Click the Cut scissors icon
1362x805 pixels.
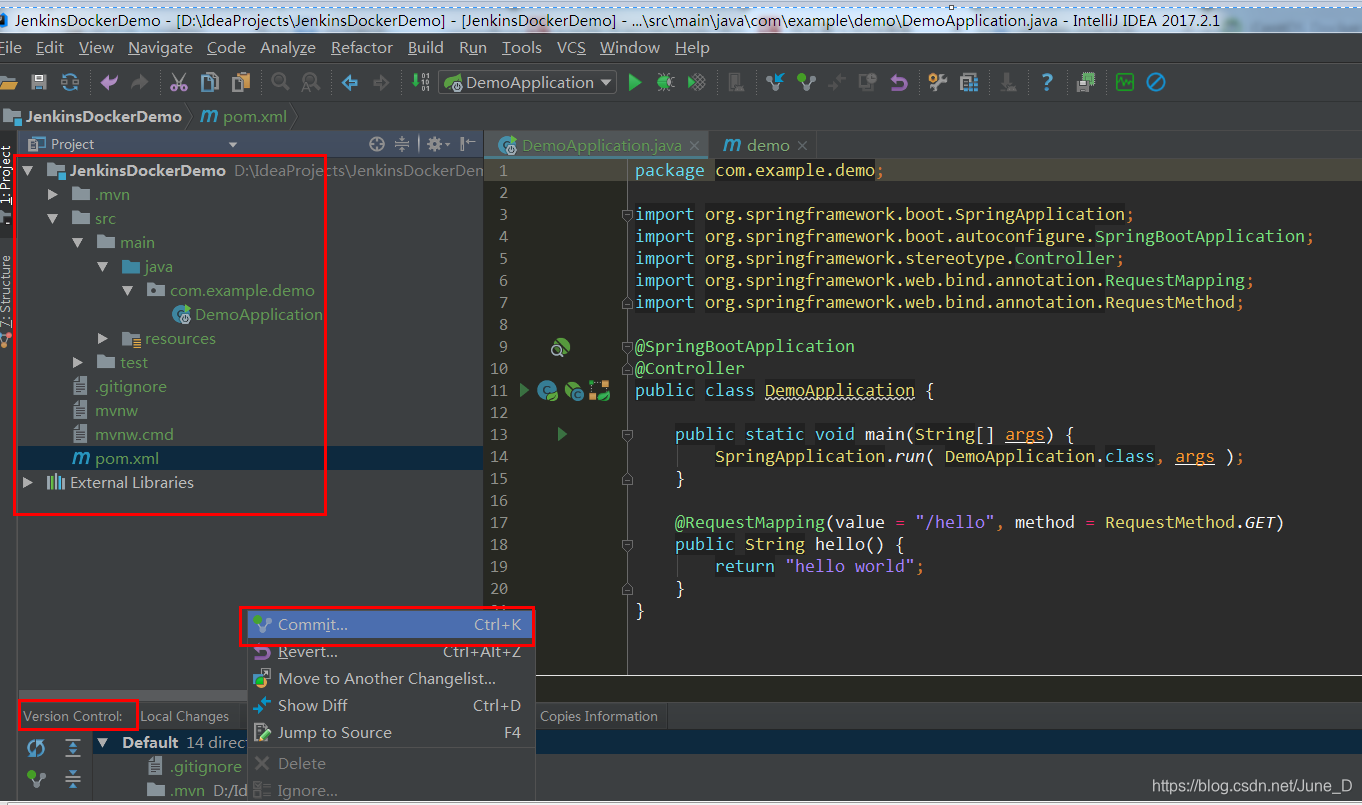pos(179,83)
